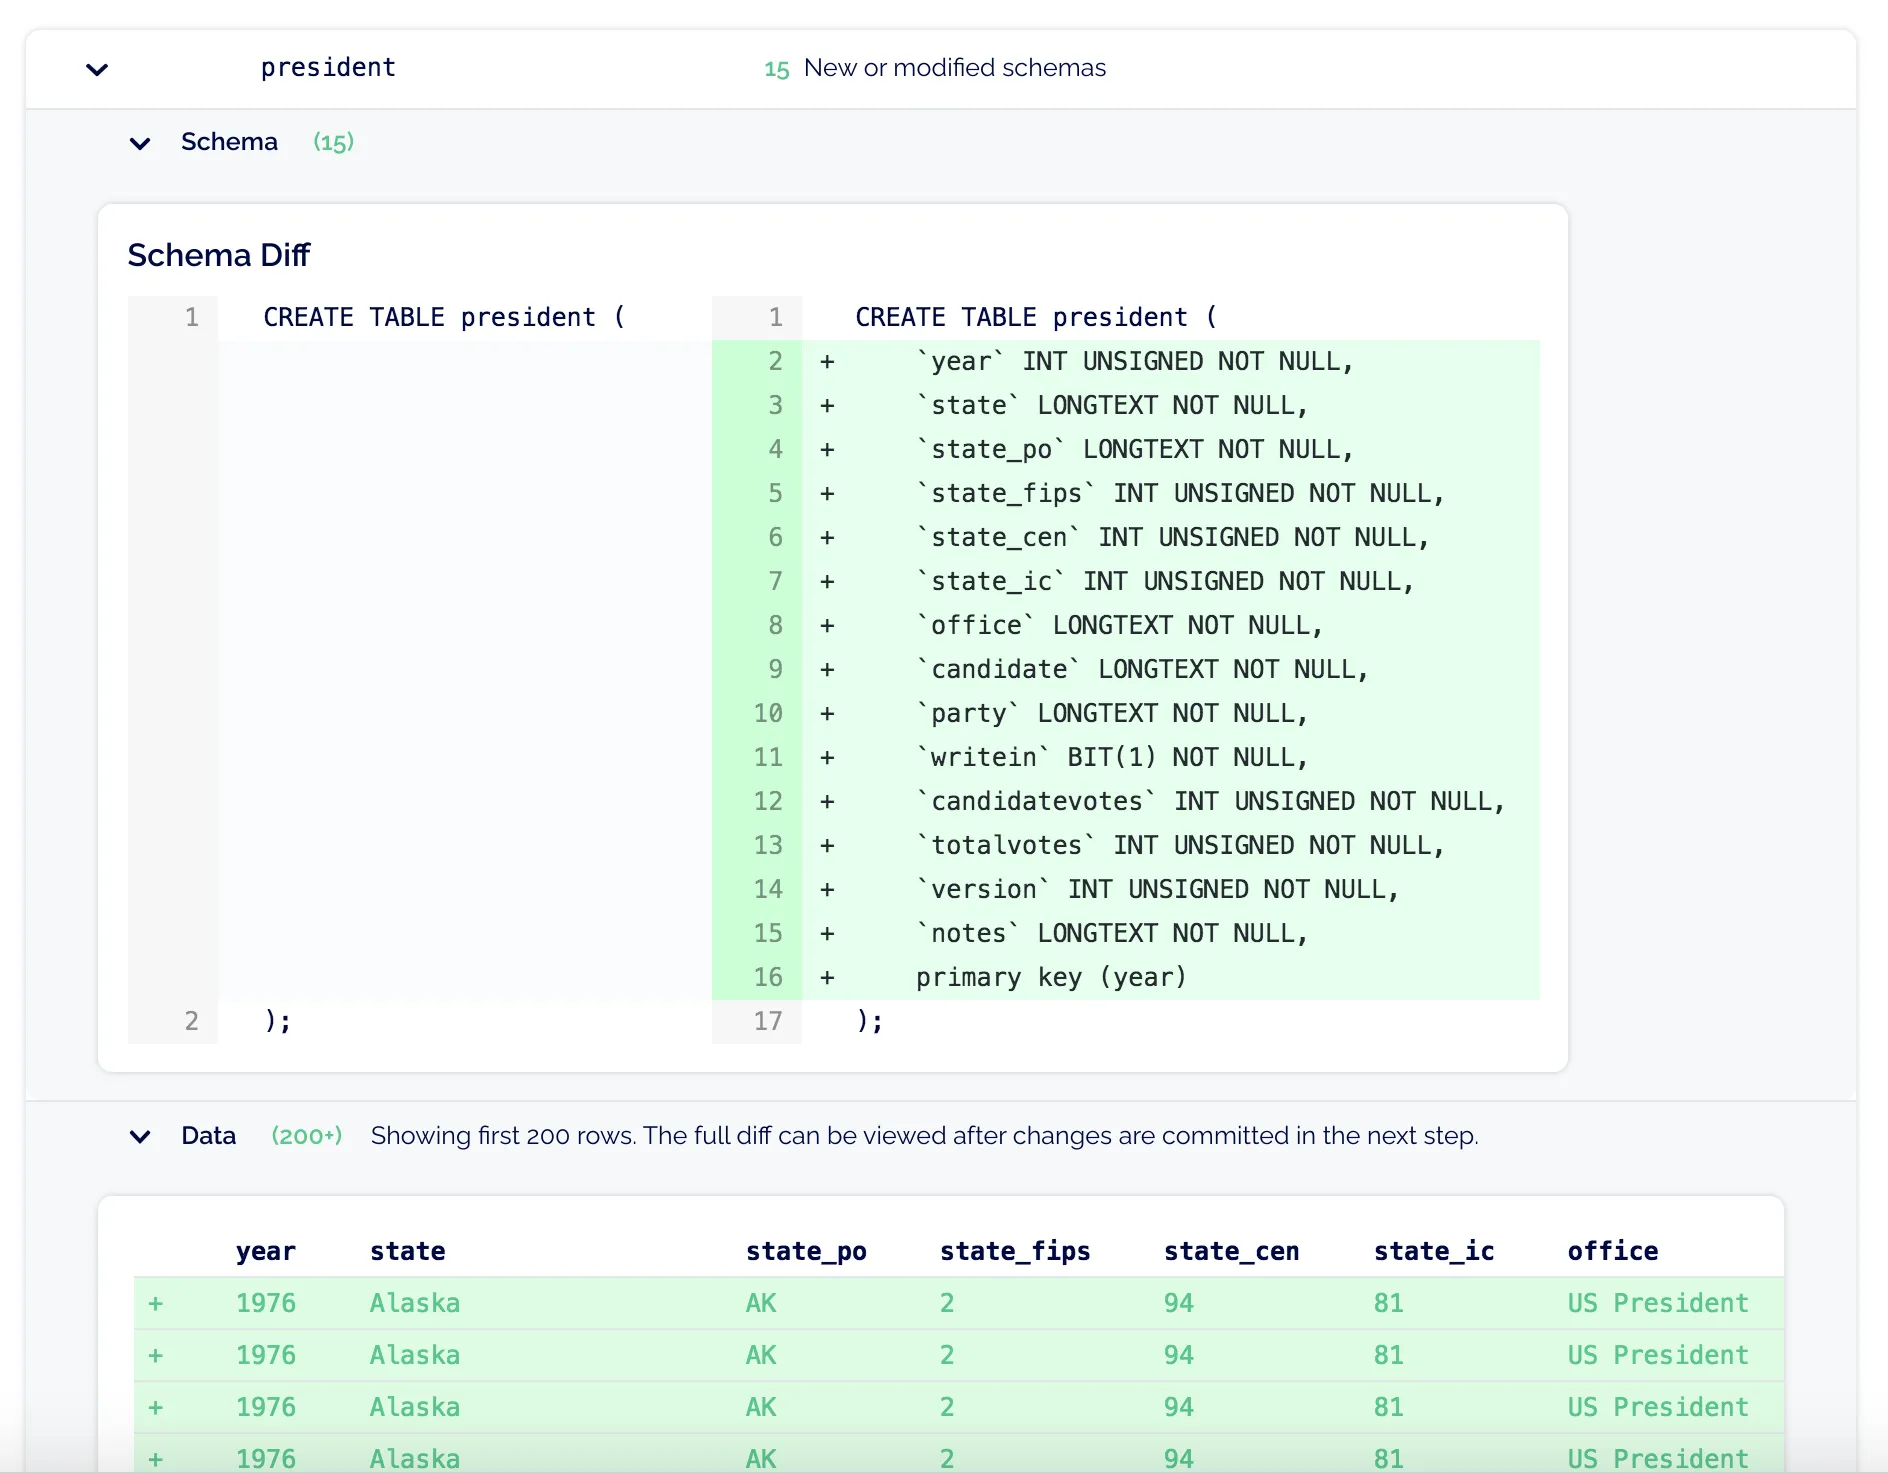Collapse the president schema section
The width and height of the screenshot is (1888, 1474).
tap(96, 69)
